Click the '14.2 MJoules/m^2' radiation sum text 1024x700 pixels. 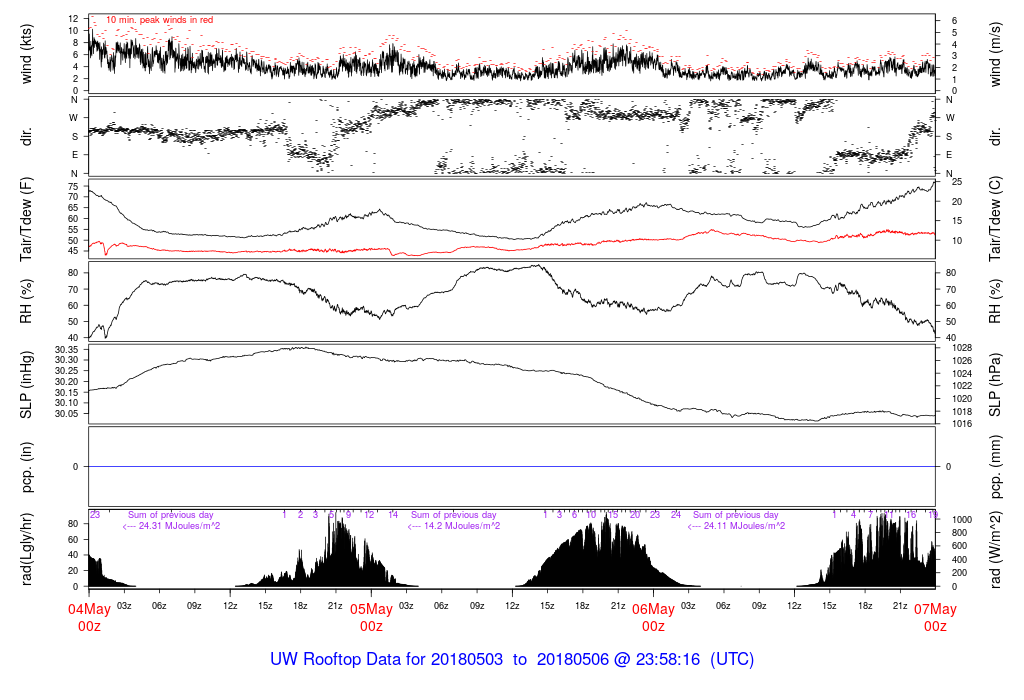[462, 526]
